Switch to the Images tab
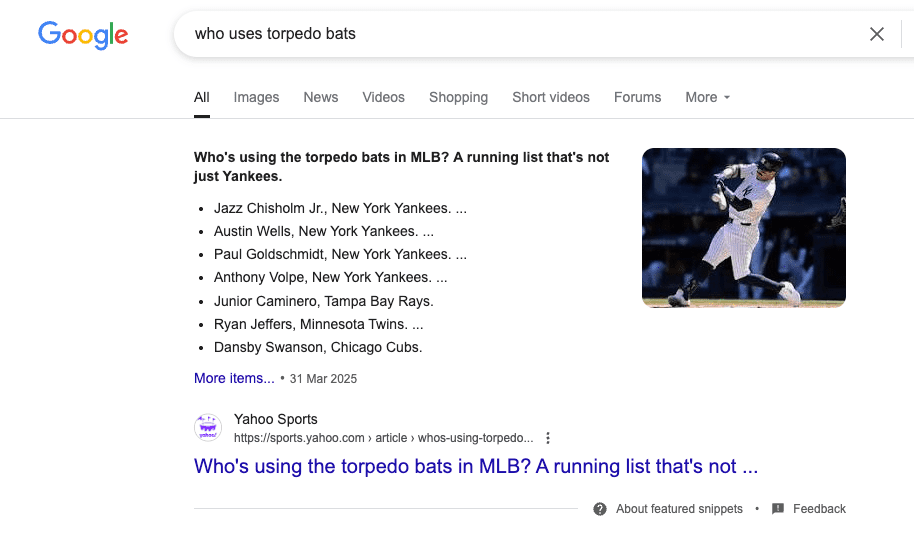 [256, 97]
